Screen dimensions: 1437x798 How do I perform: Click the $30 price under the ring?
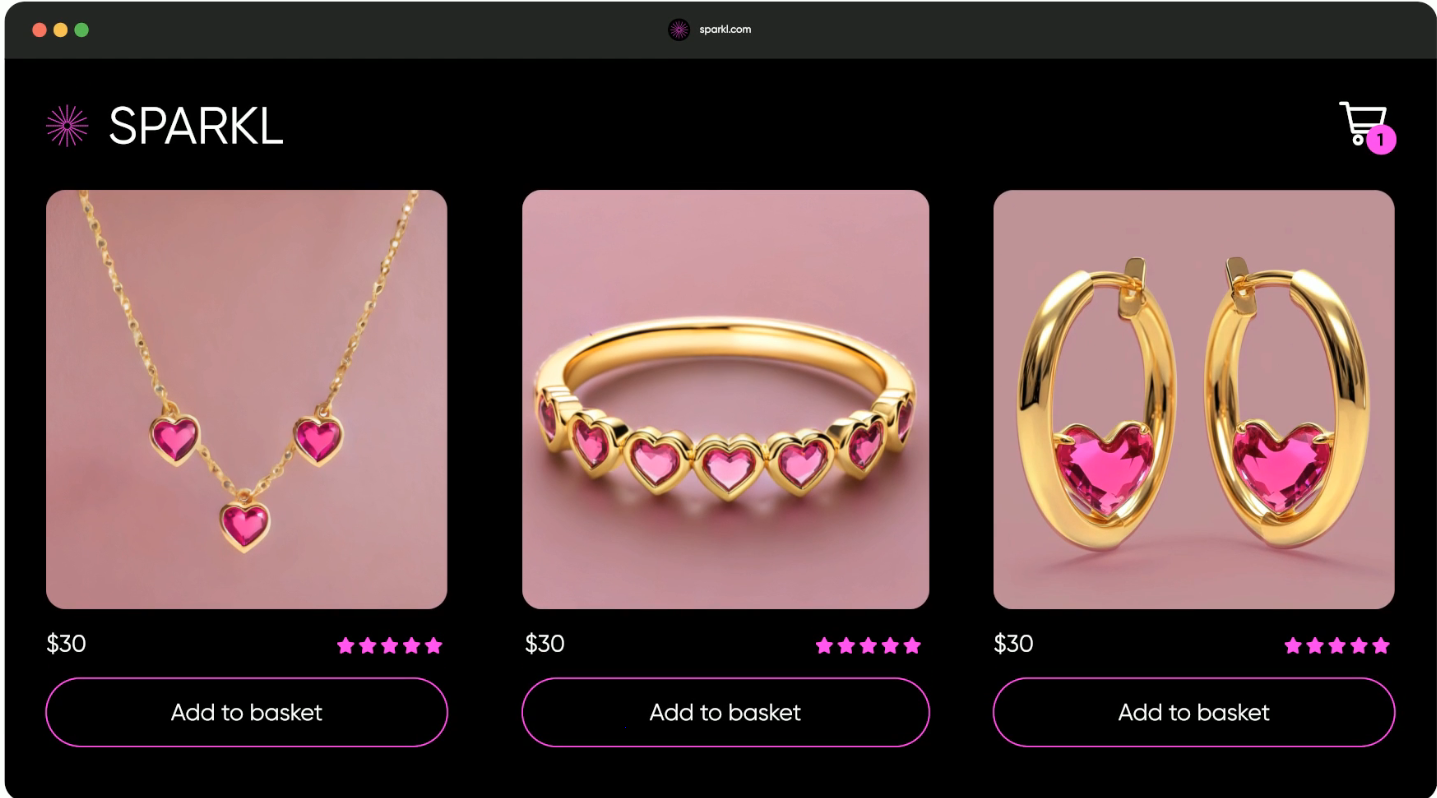point(545,643)
